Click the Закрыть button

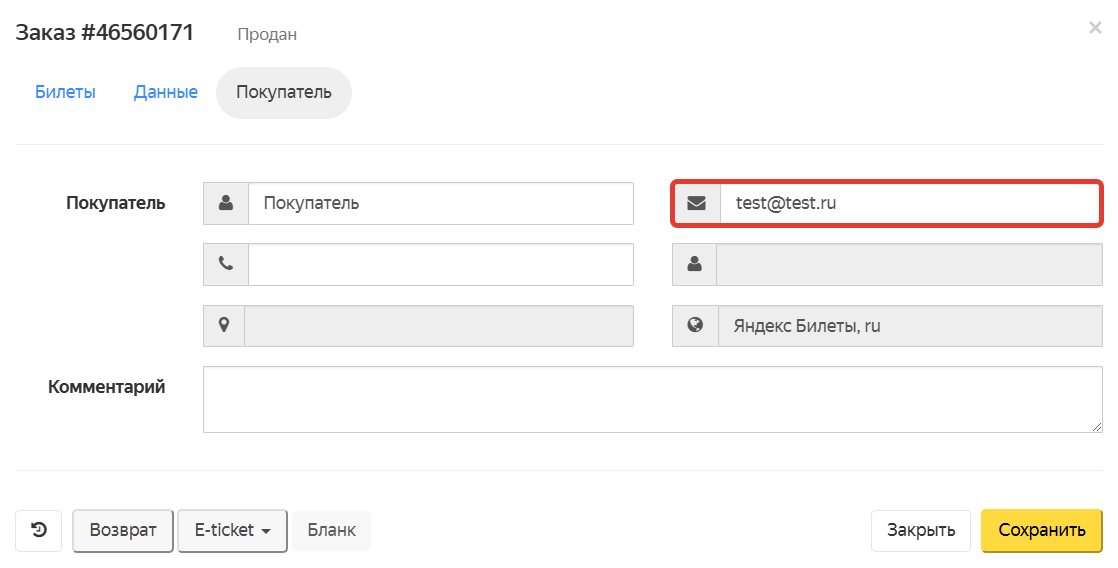921,530
